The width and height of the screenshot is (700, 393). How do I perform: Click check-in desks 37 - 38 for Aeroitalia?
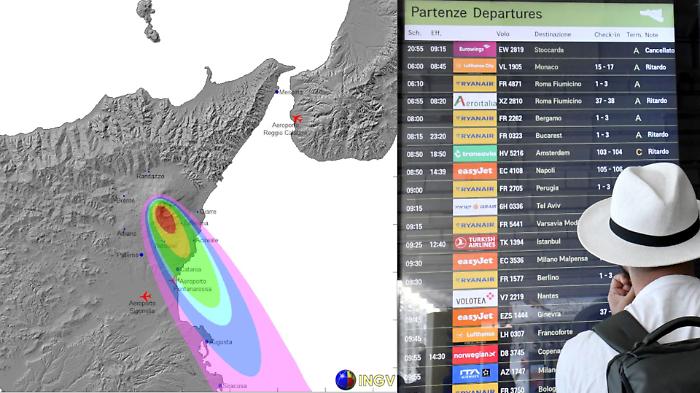(x=605, y=101)
